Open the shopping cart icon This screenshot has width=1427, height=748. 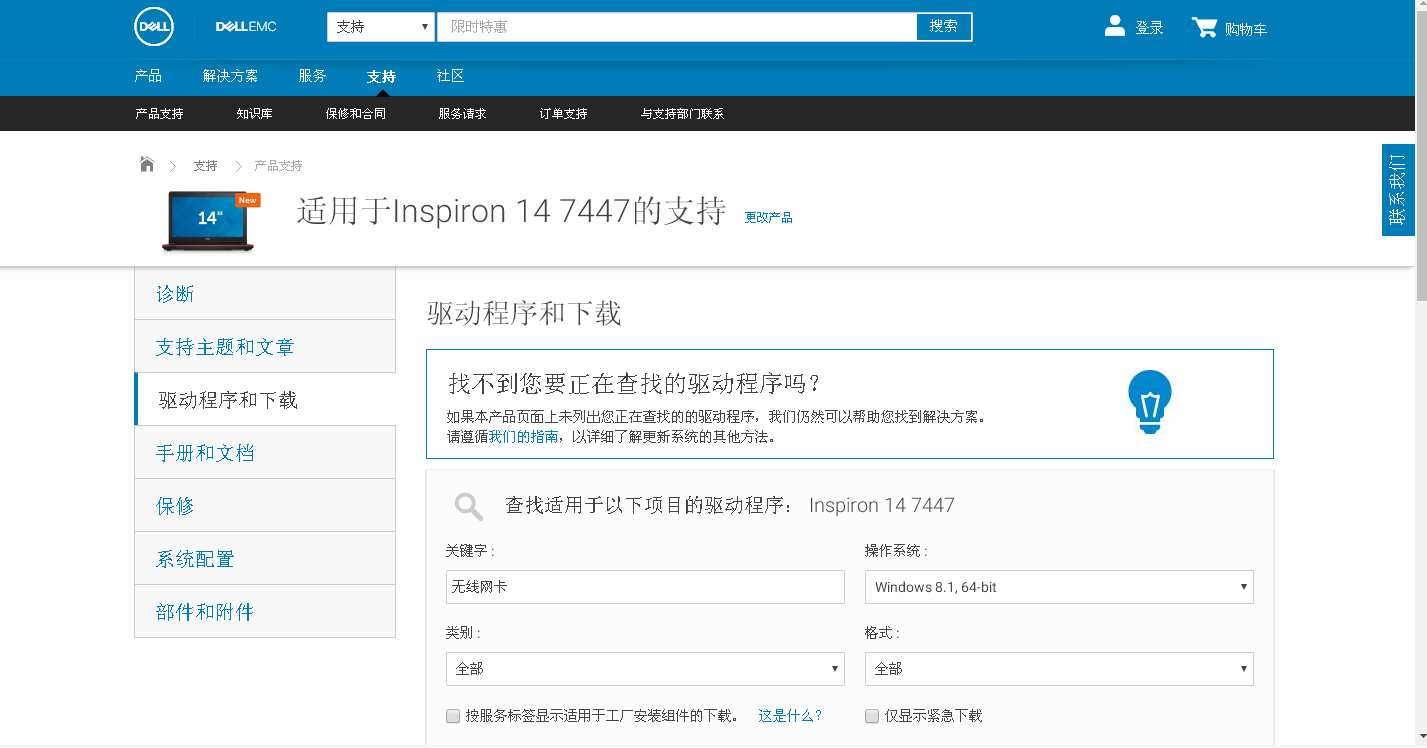(x=1205, y=27)
